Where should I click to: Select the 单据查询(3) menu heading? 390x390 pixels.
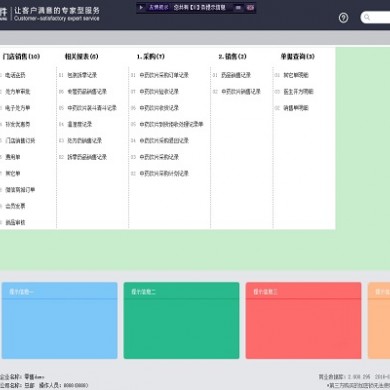click(297, 56)
